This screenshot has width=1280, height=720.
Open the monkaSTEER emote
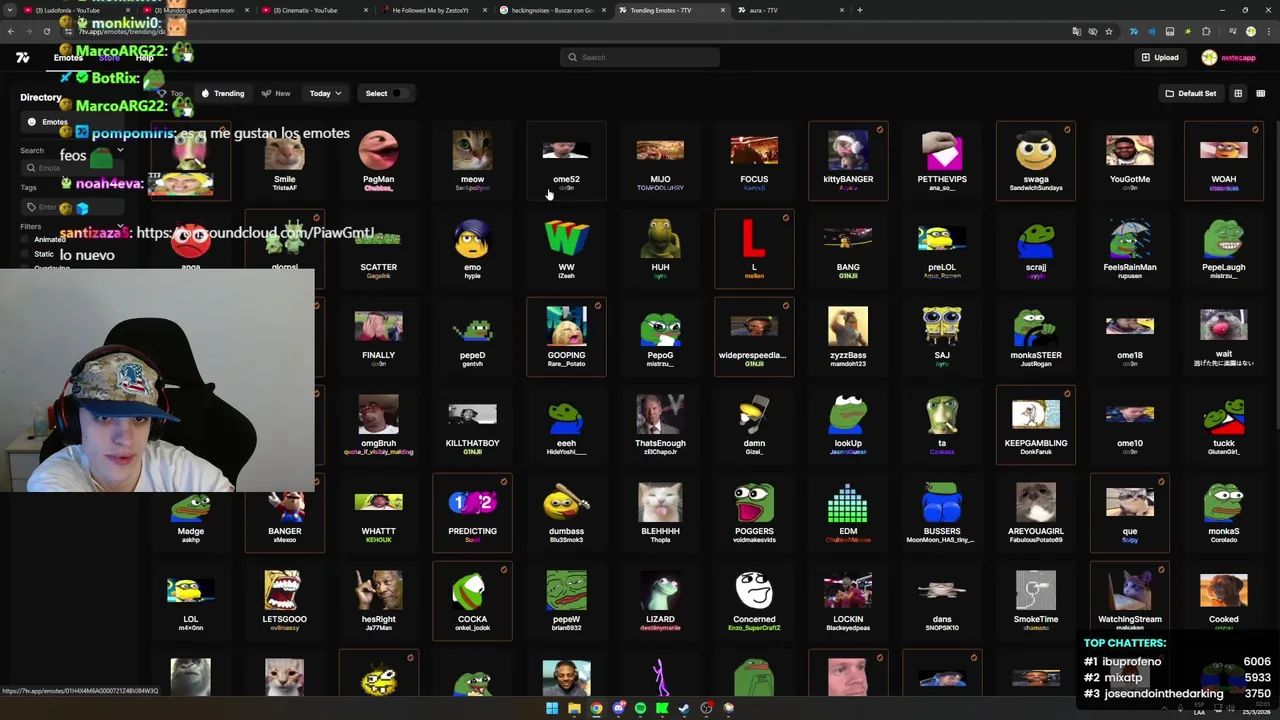coord(1036,337)
